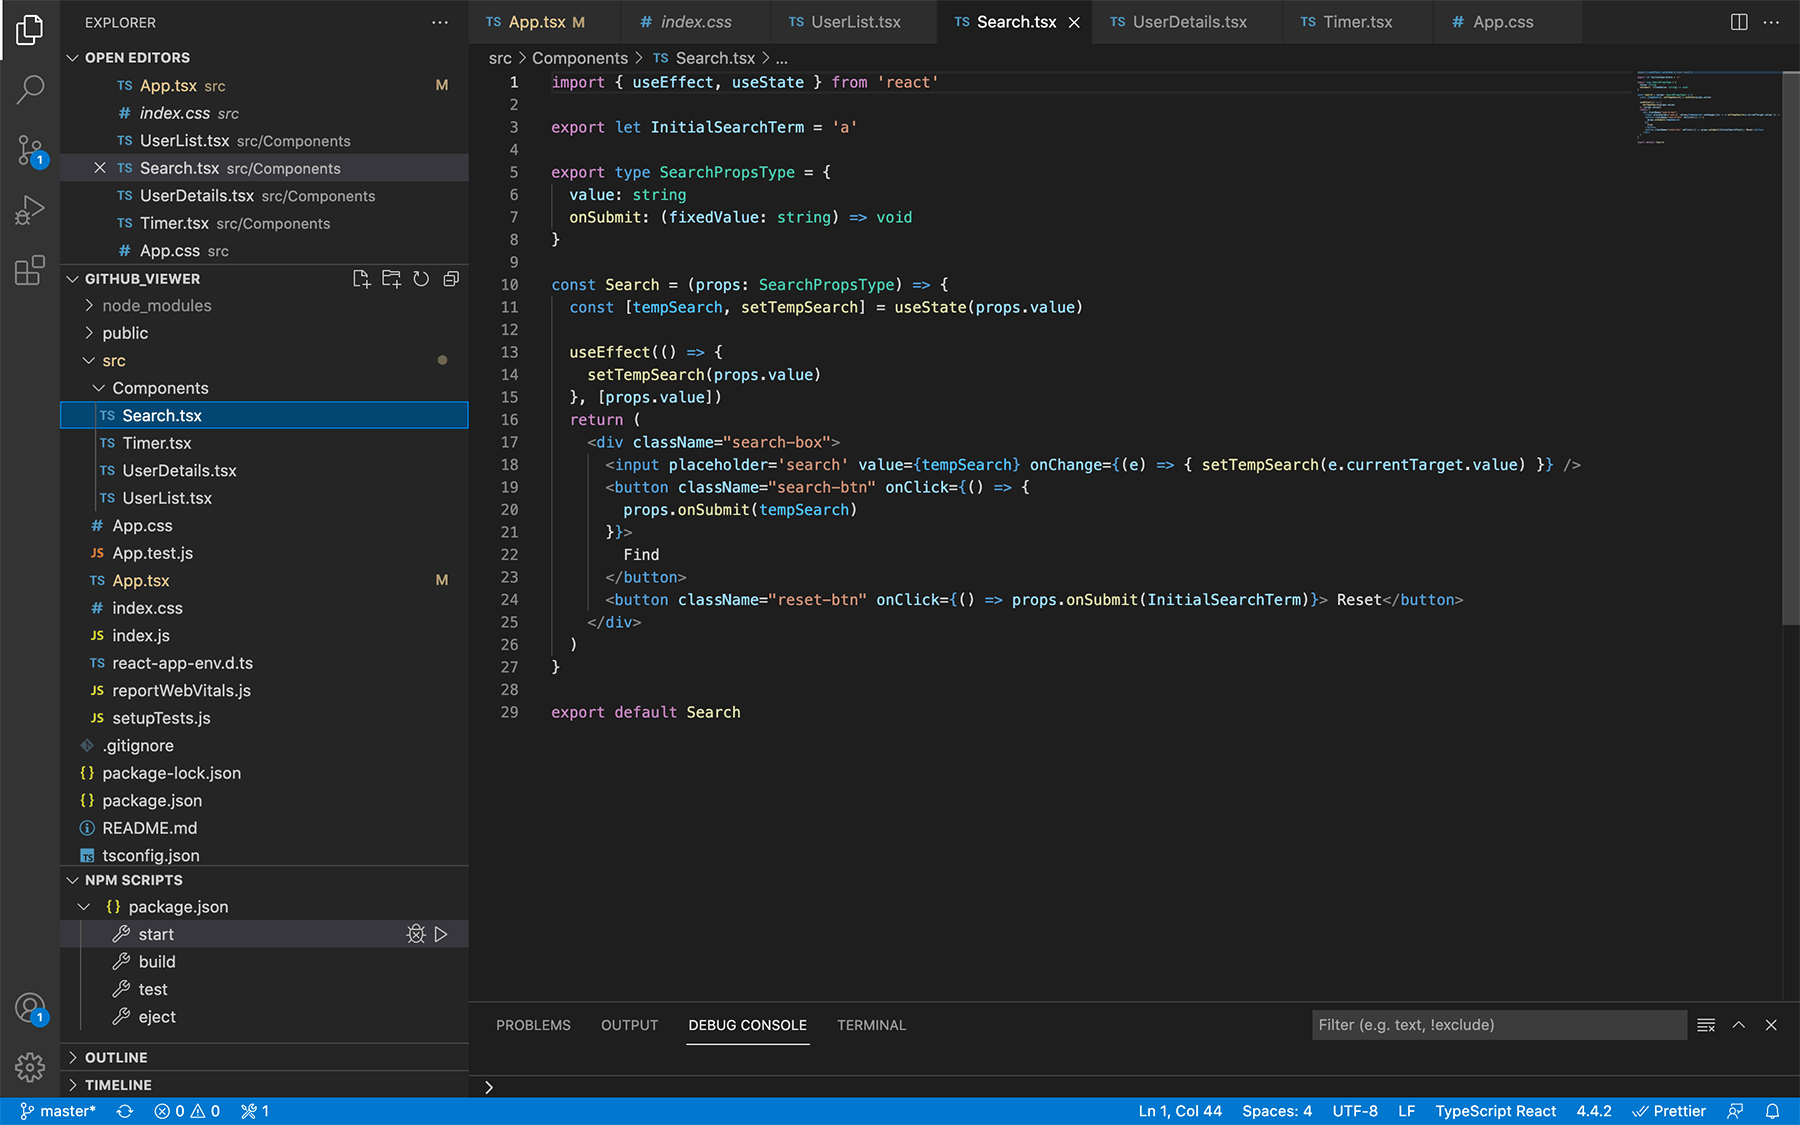
Task: Click the ports forwarded indicator showing 1
Action: 255,1111
